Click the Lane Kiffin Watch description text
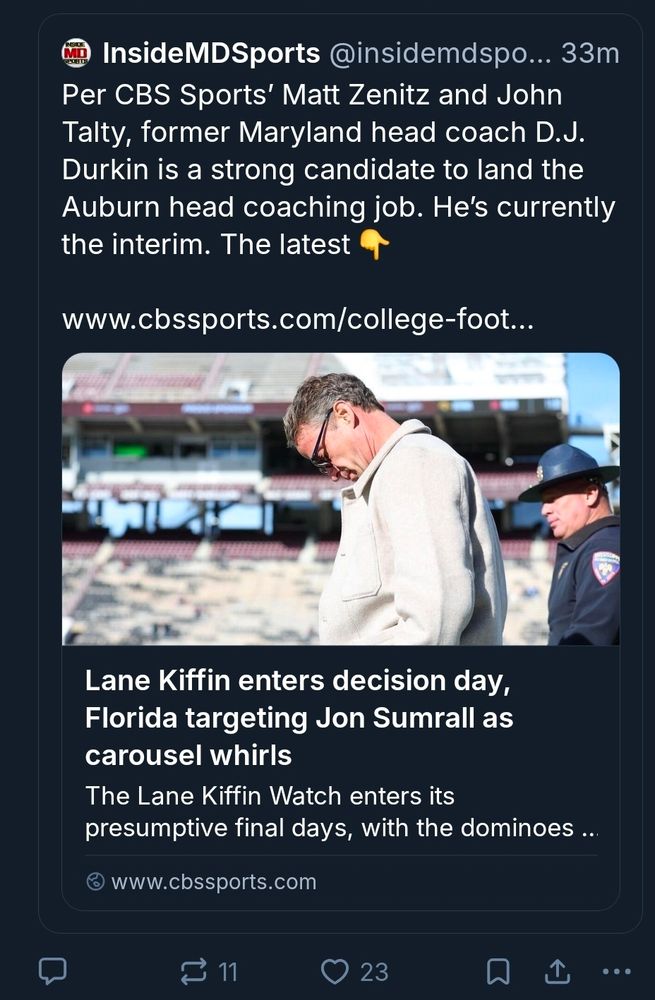Viewport: 655px width, 1000px height. pos(300,812)
